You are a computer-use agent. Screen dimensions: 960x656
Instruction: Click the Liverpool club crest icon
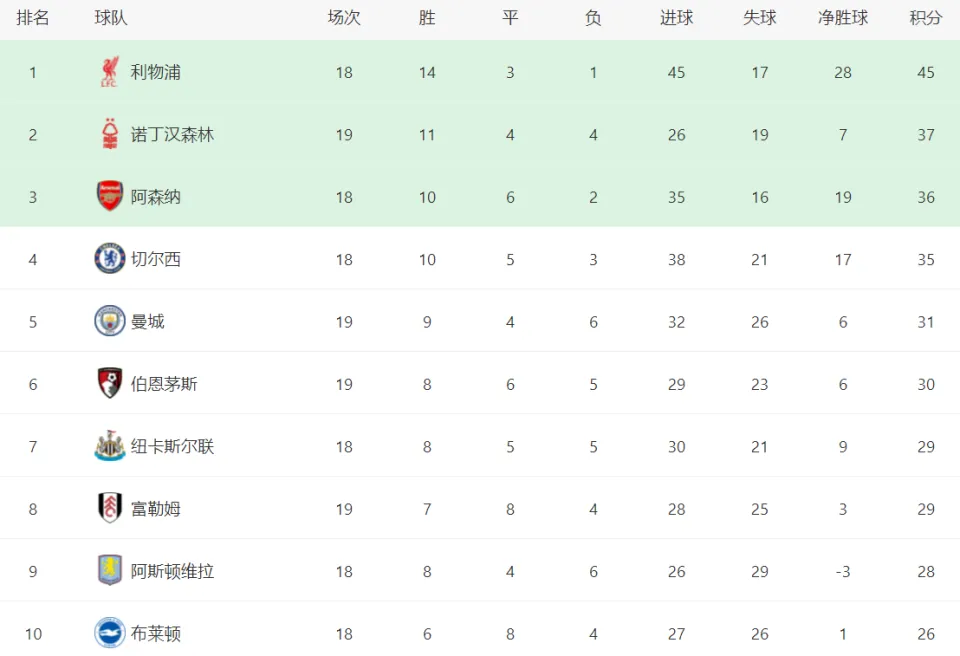110,72
